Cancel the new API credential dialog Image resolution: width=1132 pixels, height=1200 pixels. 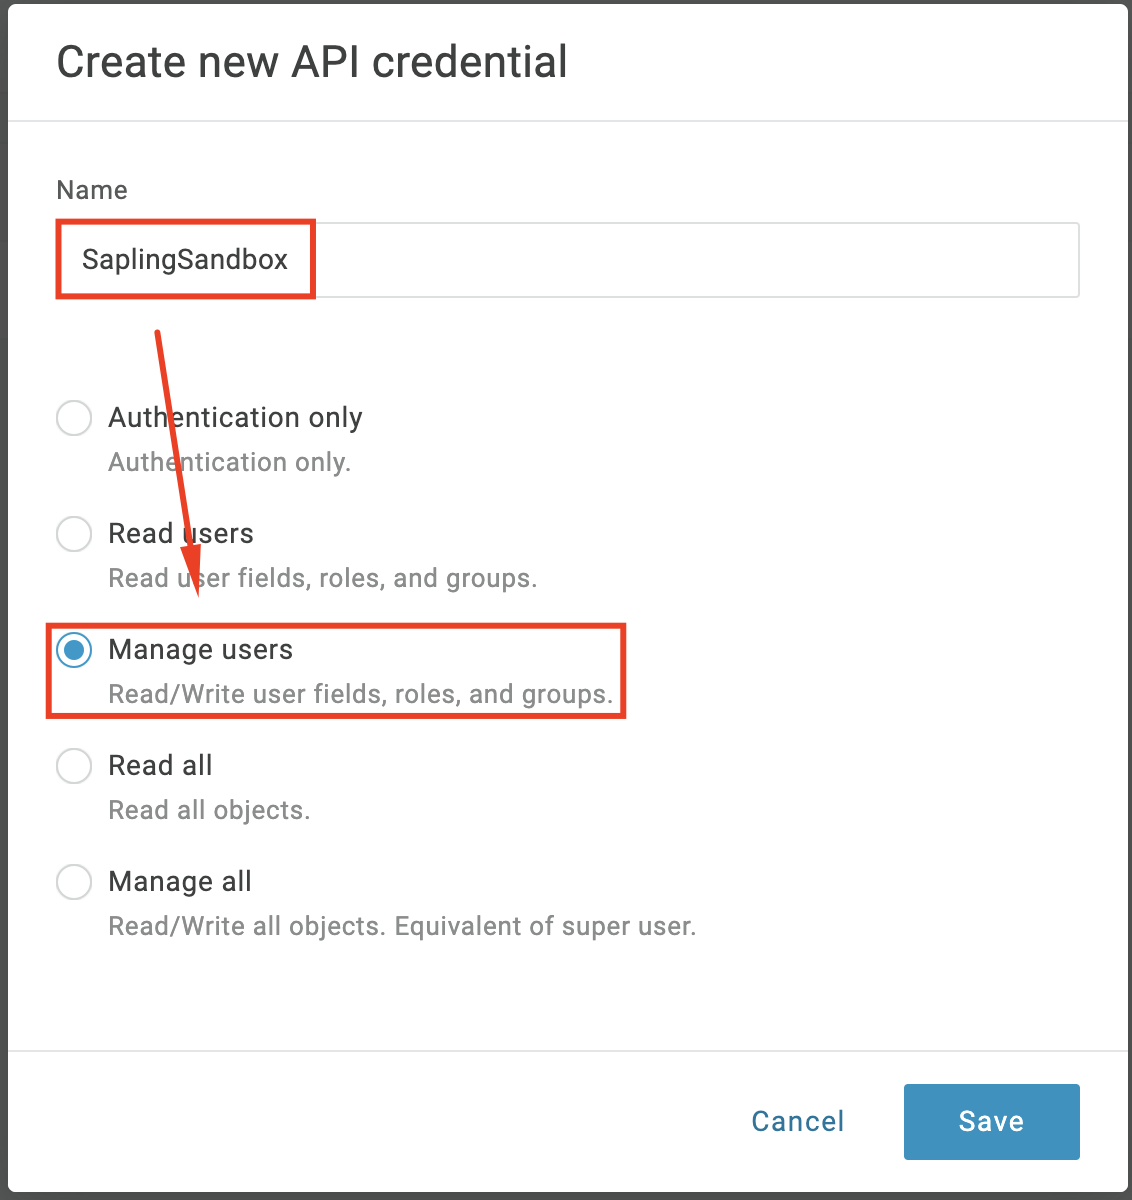pyautogui.click(x=797, y=1122)
